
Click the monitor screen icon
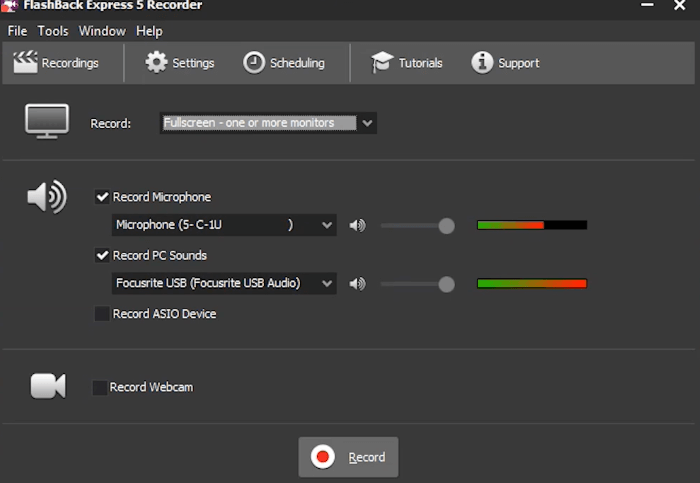click(x=47, y=121)
